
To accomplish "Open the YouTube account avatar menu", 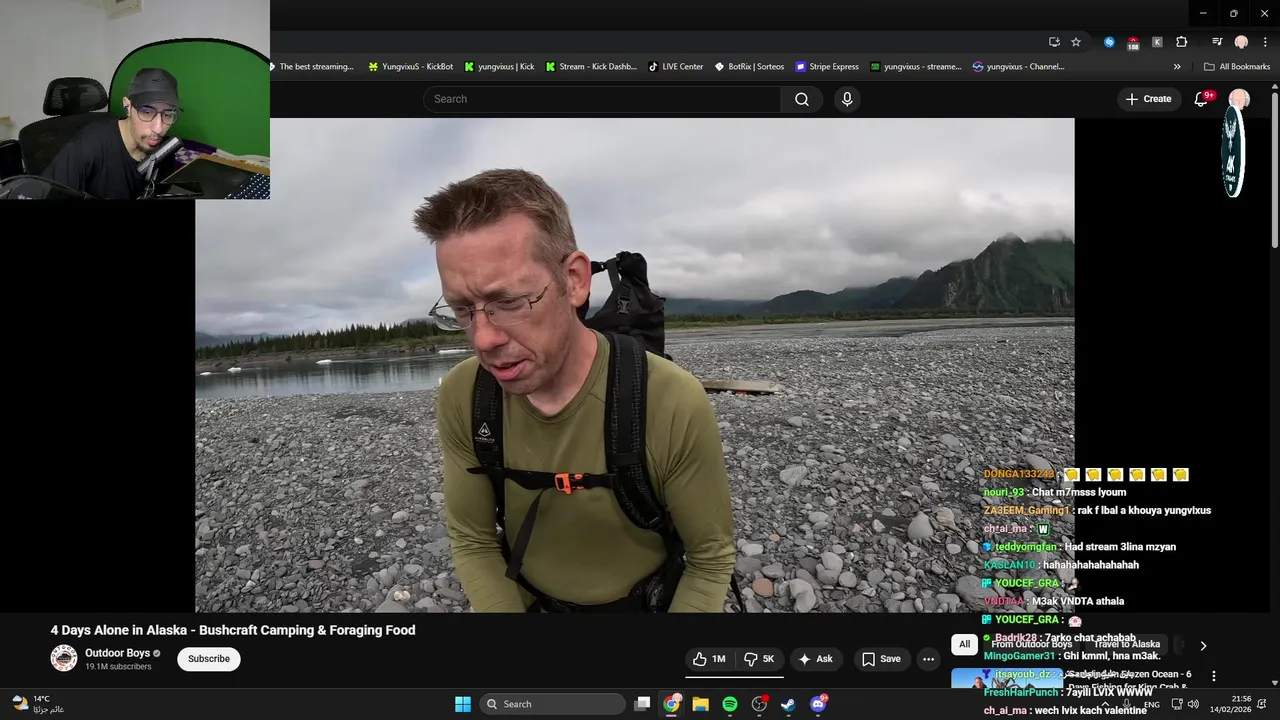I will tap(1239, 99).
